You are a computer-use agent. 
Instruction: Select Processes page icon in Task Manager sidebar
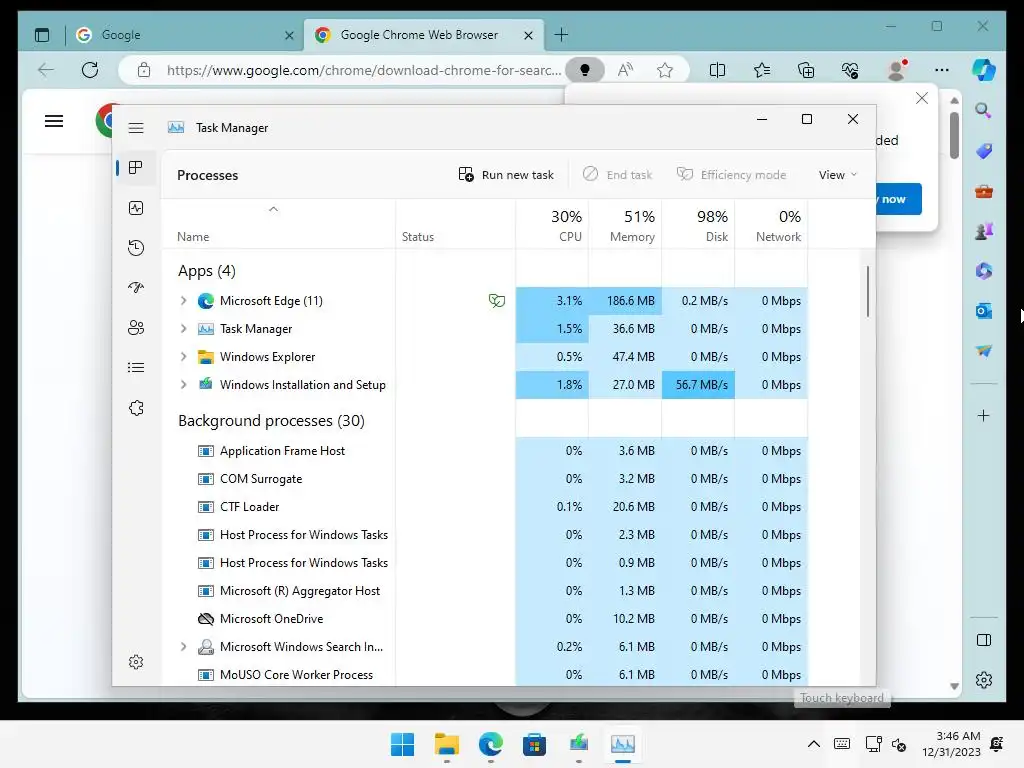pos(136,168)
